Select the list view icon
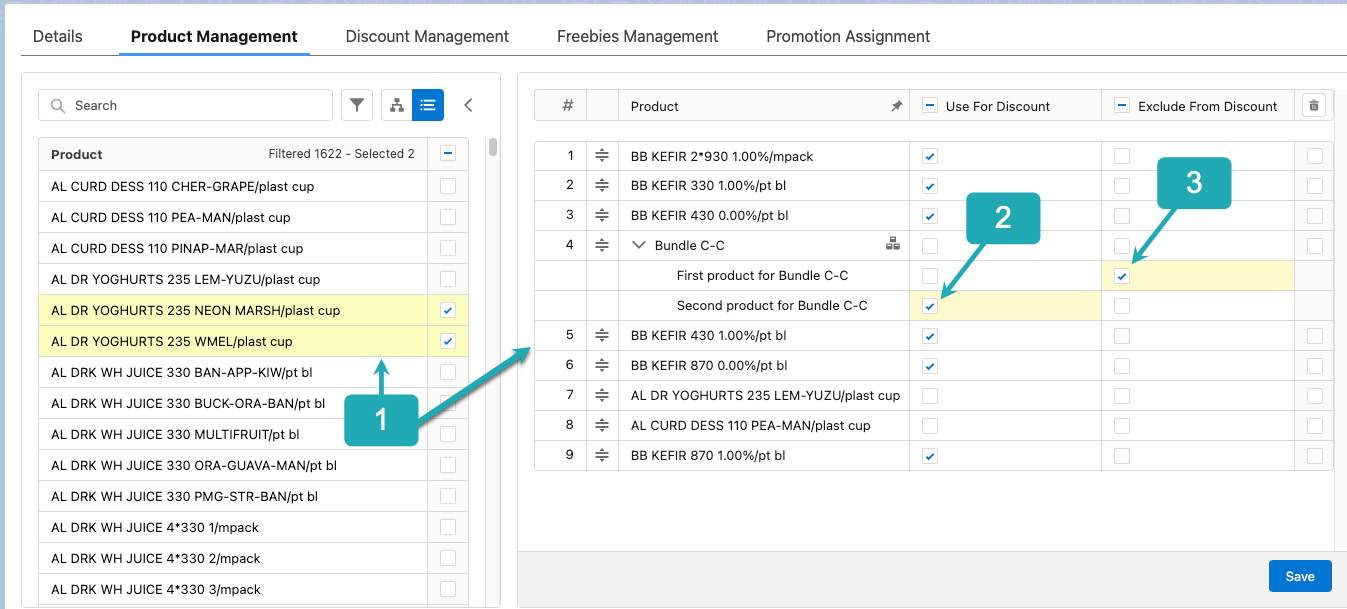The width and height of the screenshot is (1347, 609). coord(428,104)
